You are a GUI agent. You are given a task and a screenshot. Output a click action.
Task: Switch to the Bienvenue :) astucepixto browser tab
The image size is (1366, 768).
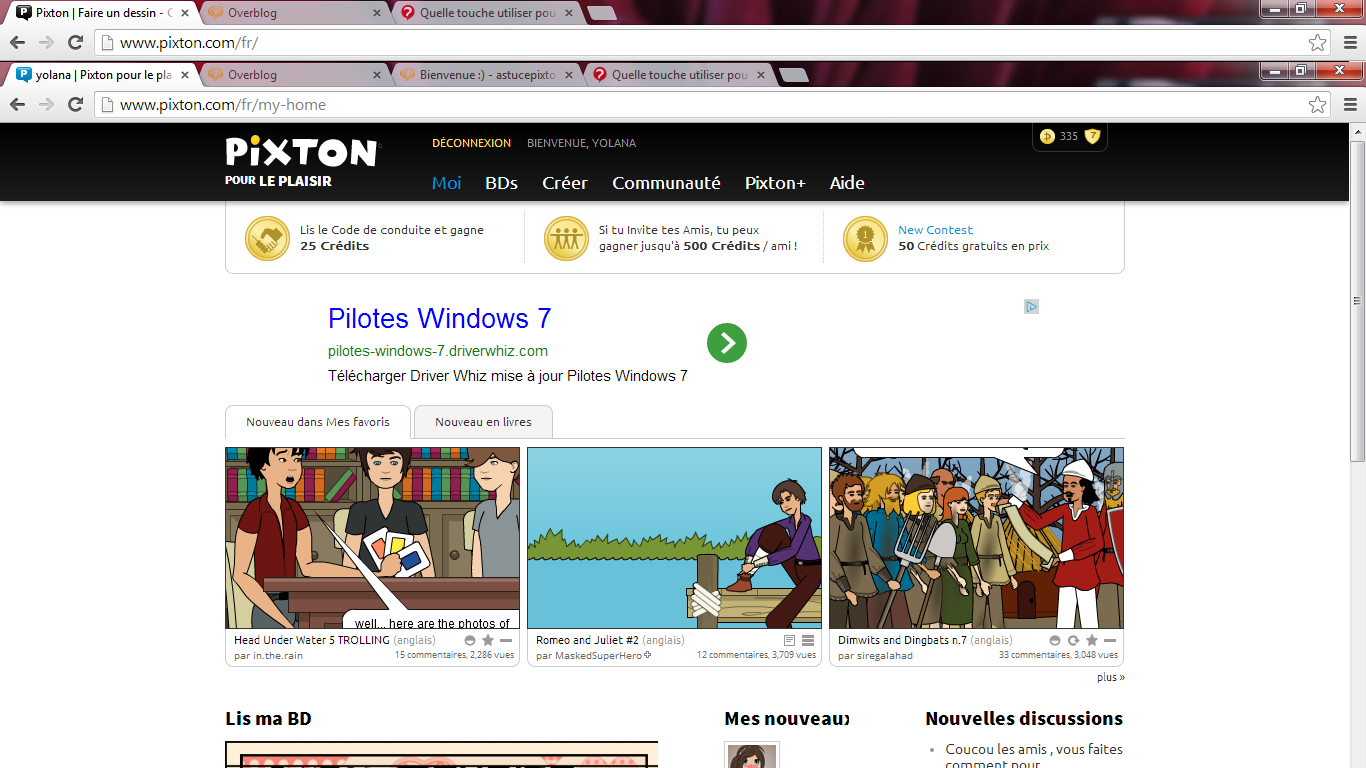pyautogui.click(x=485, y=75)
